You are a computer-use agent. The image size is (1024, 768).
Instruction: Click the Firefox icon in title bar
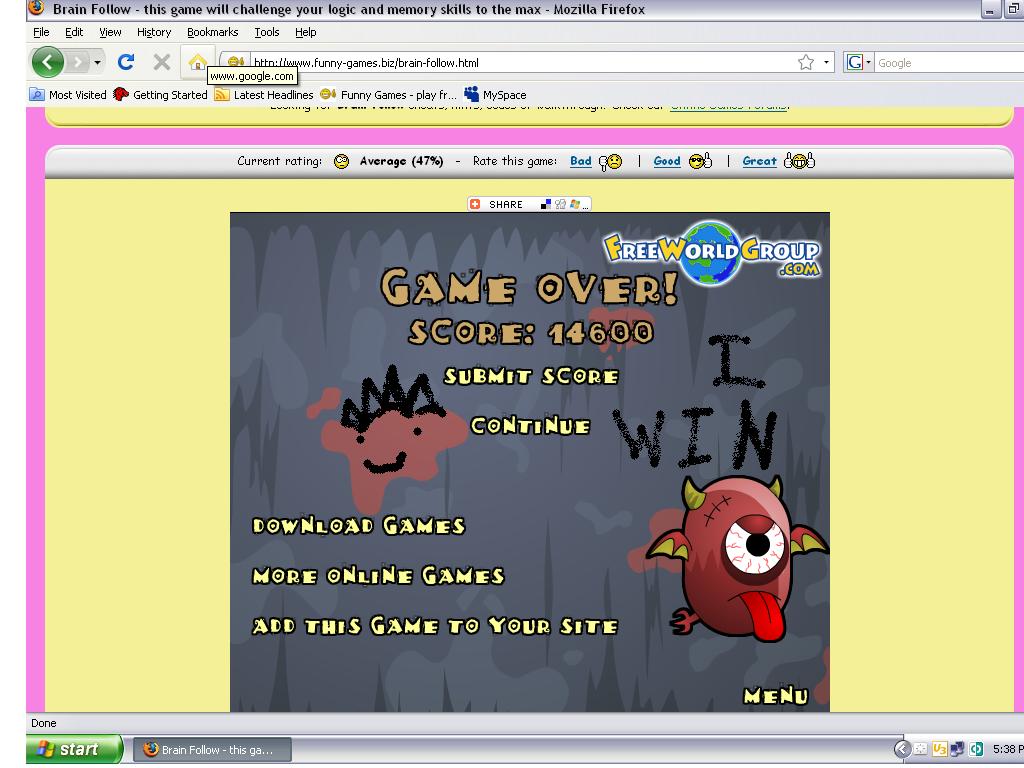click(x=37, y=8)
